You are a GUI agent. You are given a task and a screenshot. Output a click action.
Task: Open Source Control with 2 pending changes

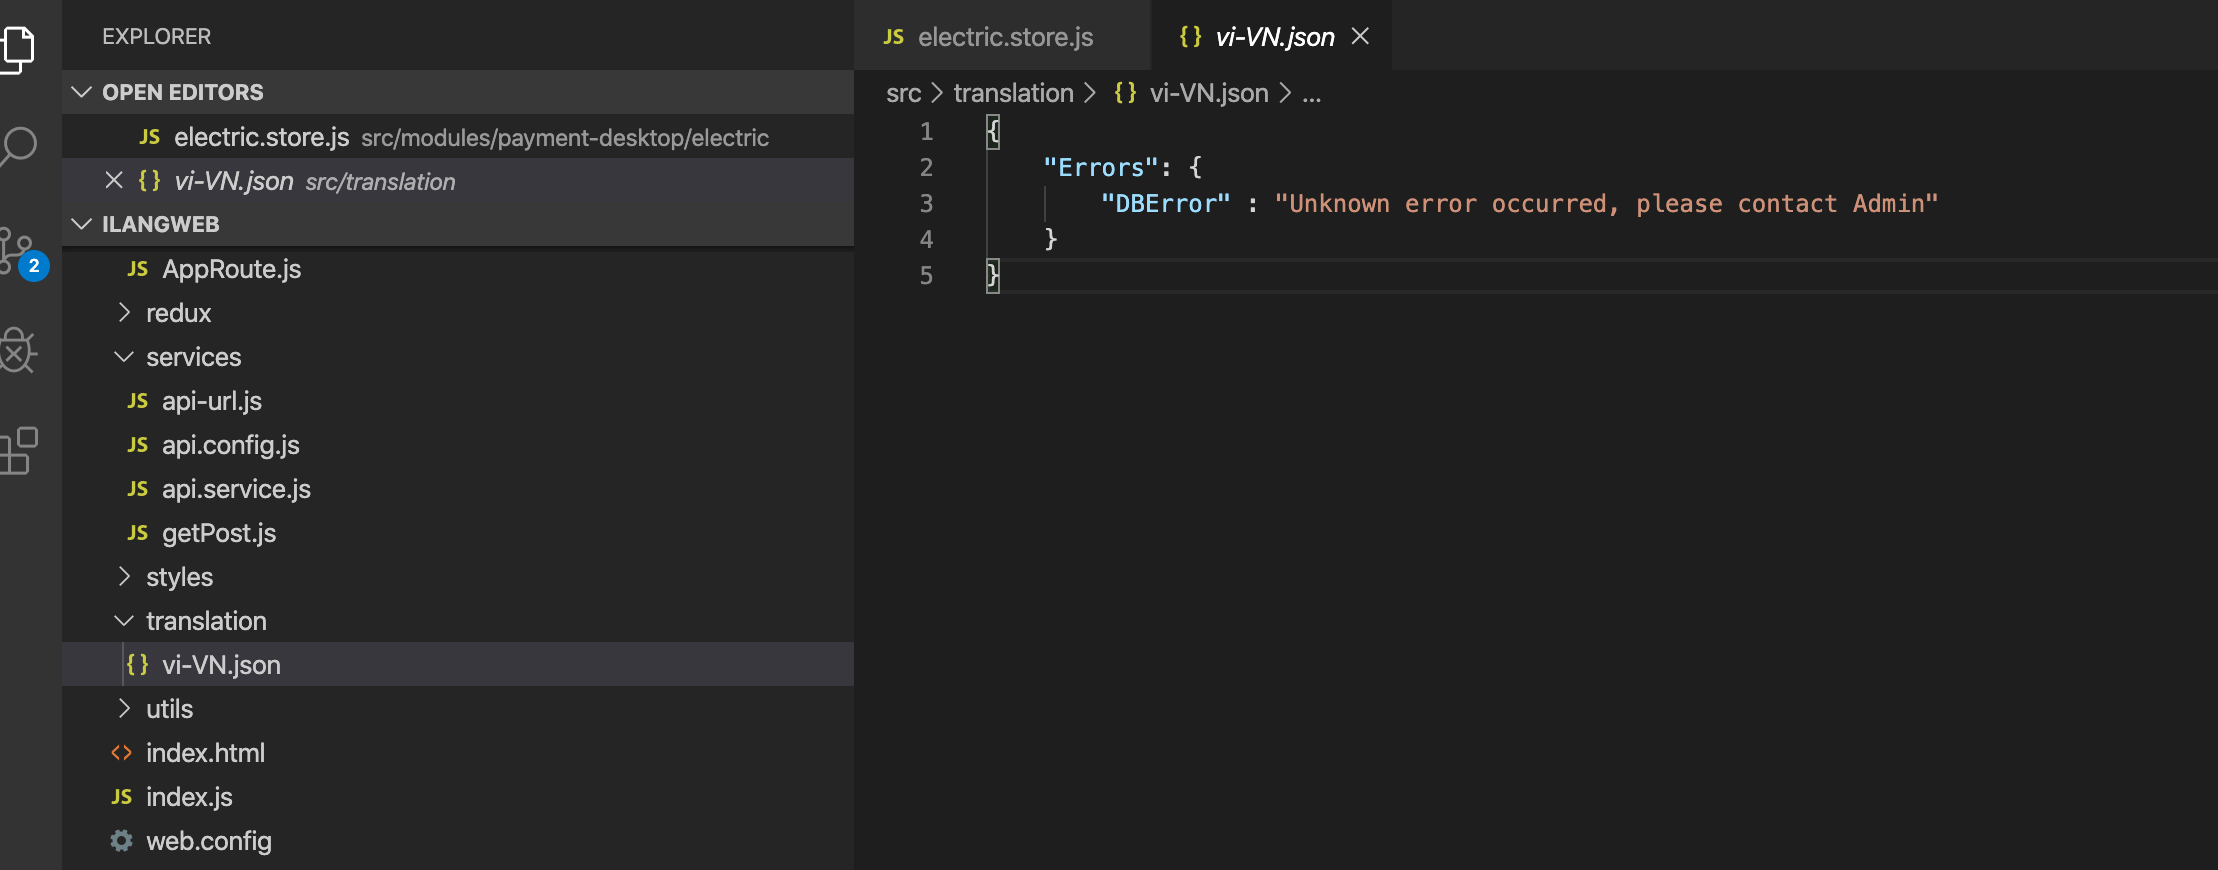pyautogui.click(x=20, y=252)
